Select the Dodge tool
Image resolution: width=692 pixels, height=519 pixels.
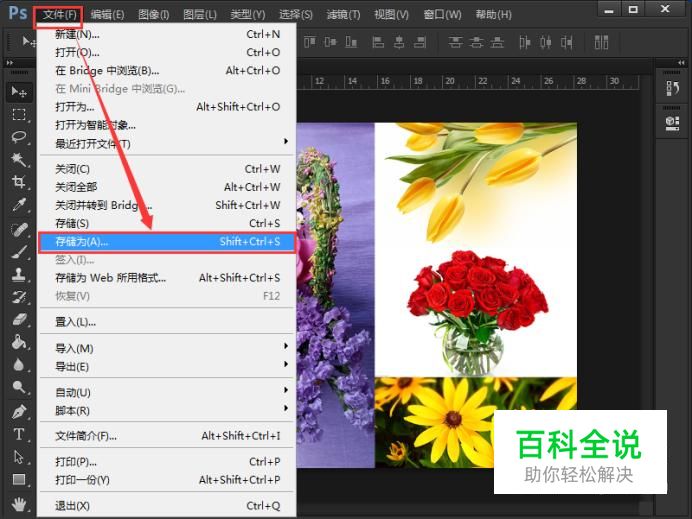coord(19,387)
